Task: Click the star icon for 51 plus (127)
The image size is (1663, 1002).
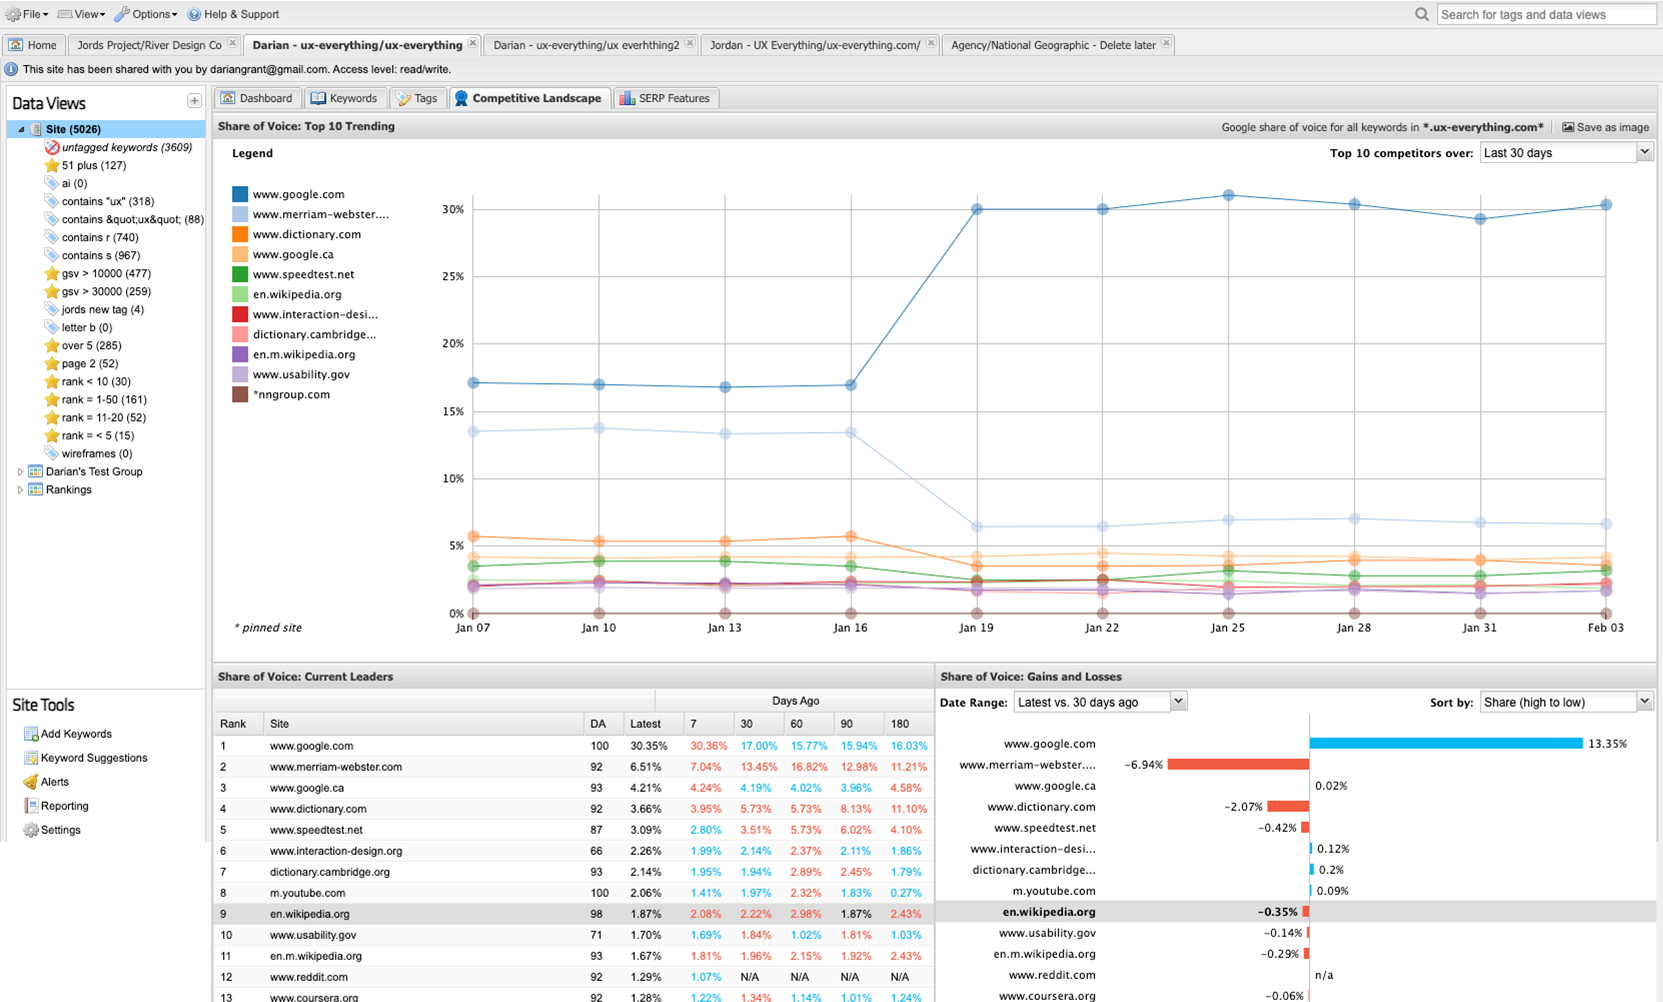Action: [52, 165]
